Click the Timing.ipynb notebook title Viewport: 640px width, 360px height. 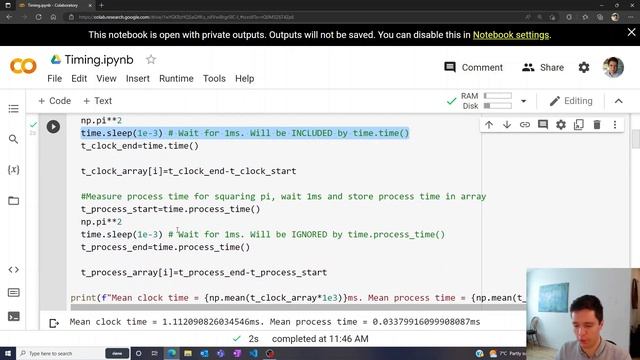(x=99, y=60)
